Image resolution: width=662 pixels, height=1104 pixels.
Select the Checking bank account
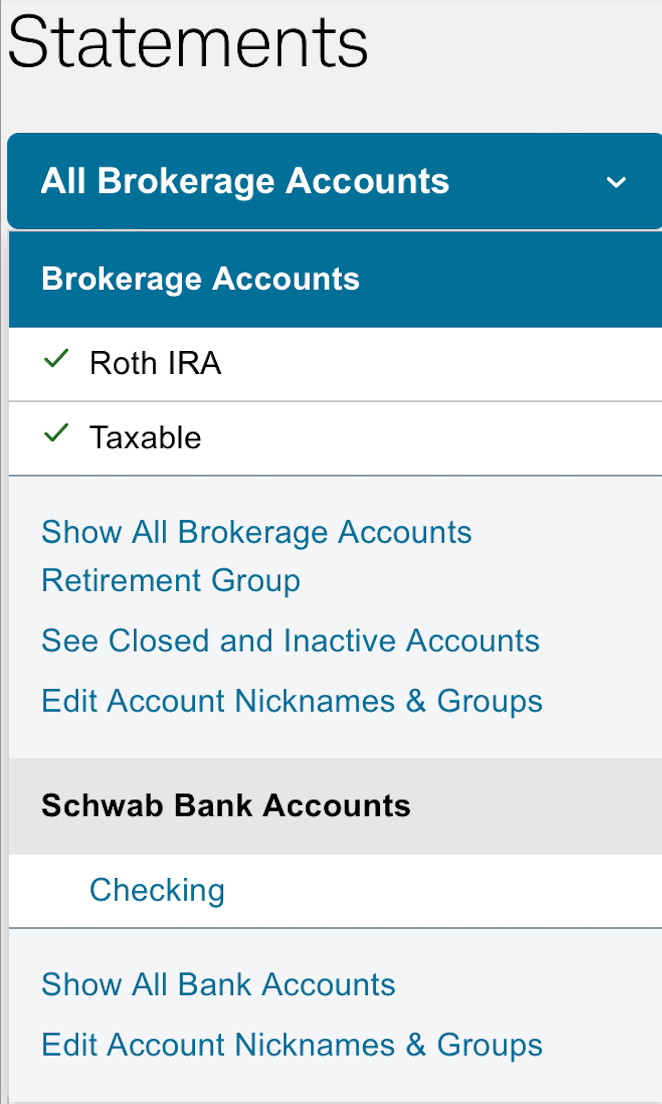[157, 891]
